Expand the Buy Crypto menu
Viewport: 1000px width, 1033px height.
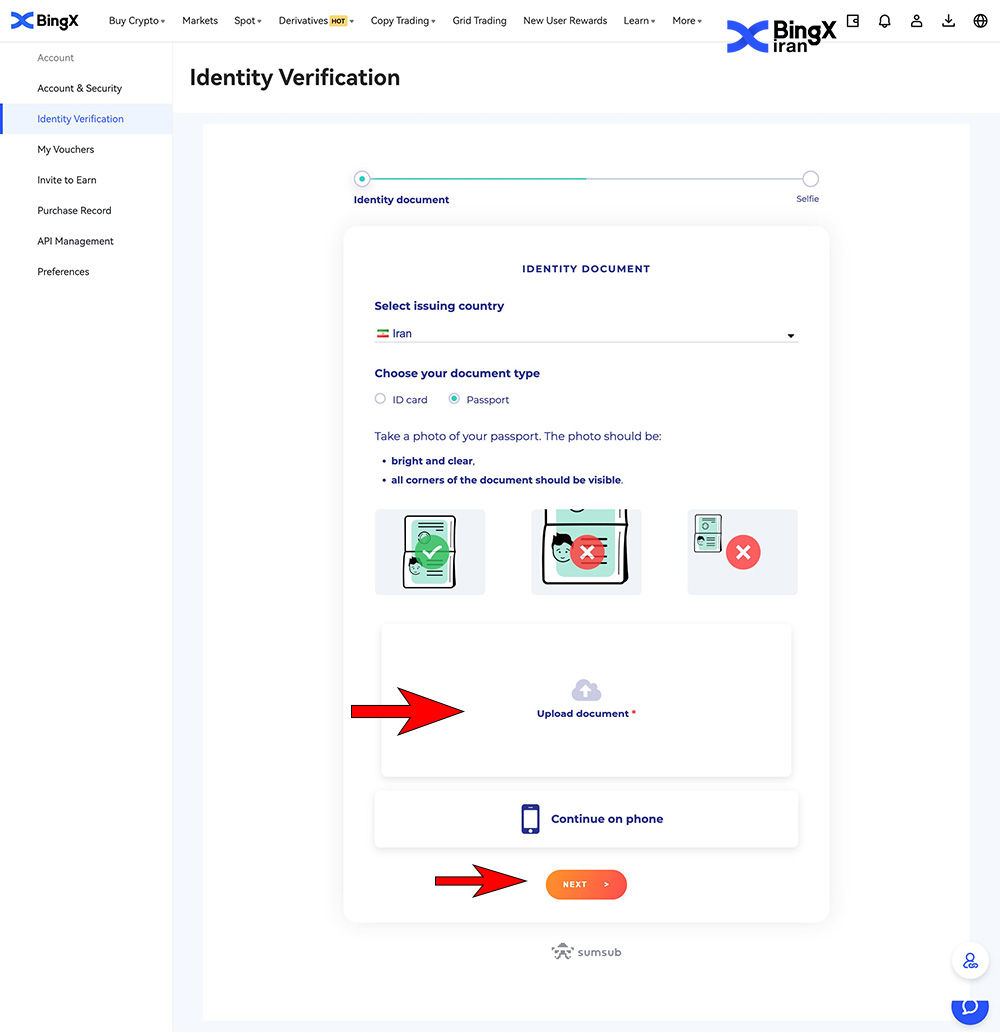coord(137,21)
